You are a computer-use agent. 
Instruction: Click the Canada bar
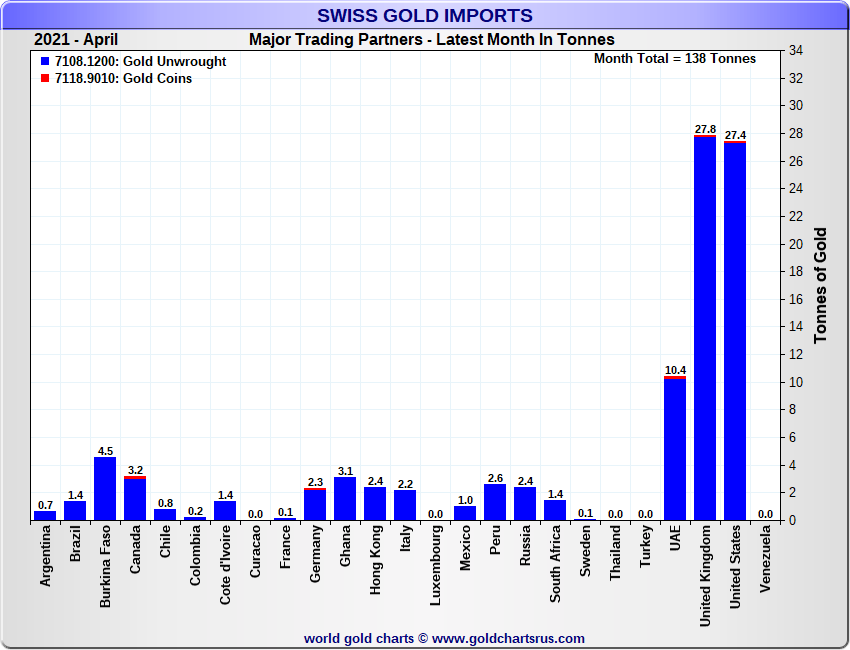135,498
